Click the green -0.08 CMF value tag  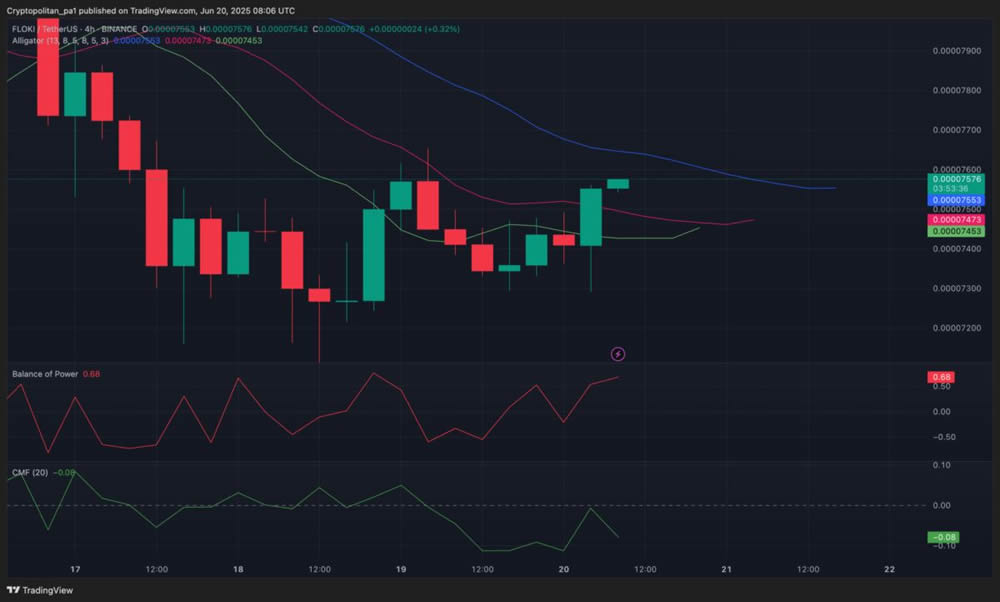point(942,538)
